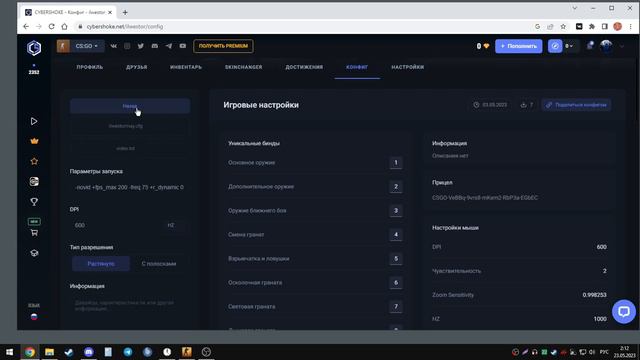640x360 pixels.
Task: Switch to the КОНФИГ tab
Action: pyautogui.click(x=357, y=67)
